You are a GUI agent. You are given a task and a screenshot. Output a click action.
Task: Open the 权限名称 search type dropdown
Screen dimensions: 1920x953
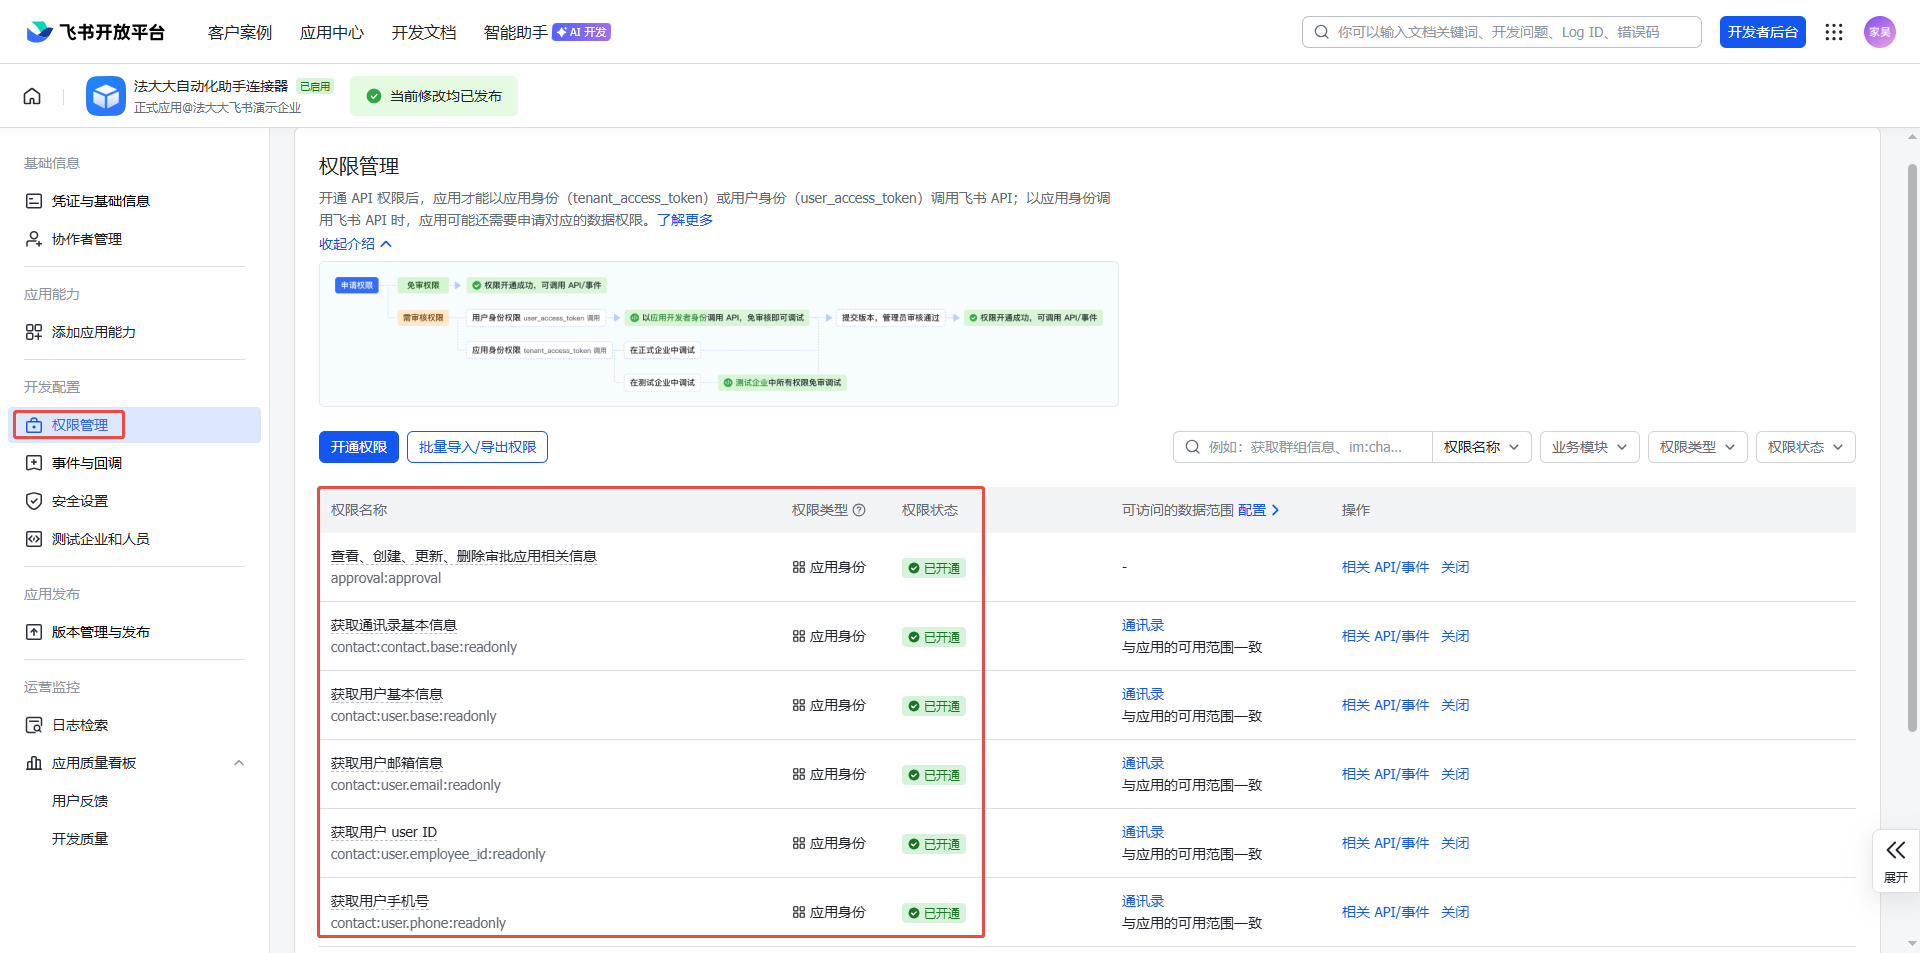tap(1481, 447)
